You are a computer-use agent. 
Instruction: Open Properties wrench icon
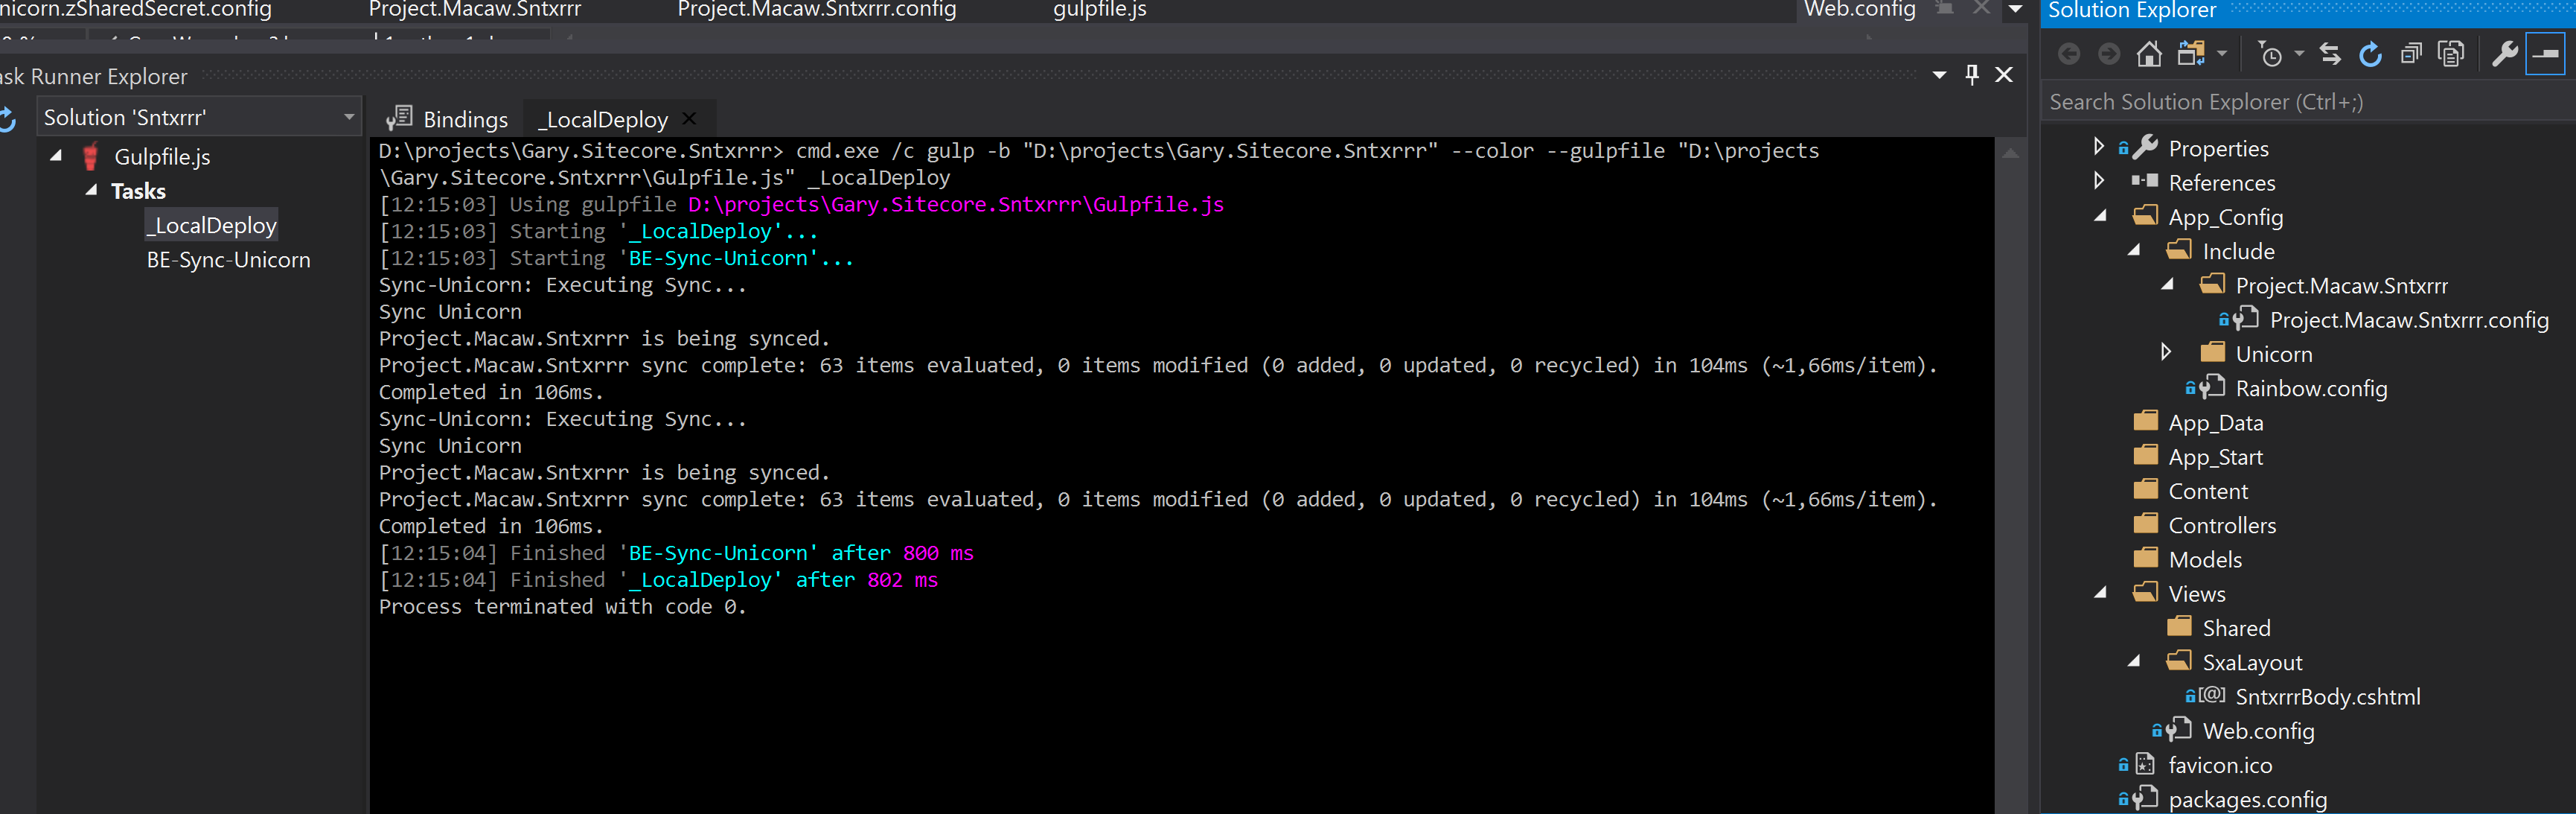pyautogui.click(x=2504, y=54)
